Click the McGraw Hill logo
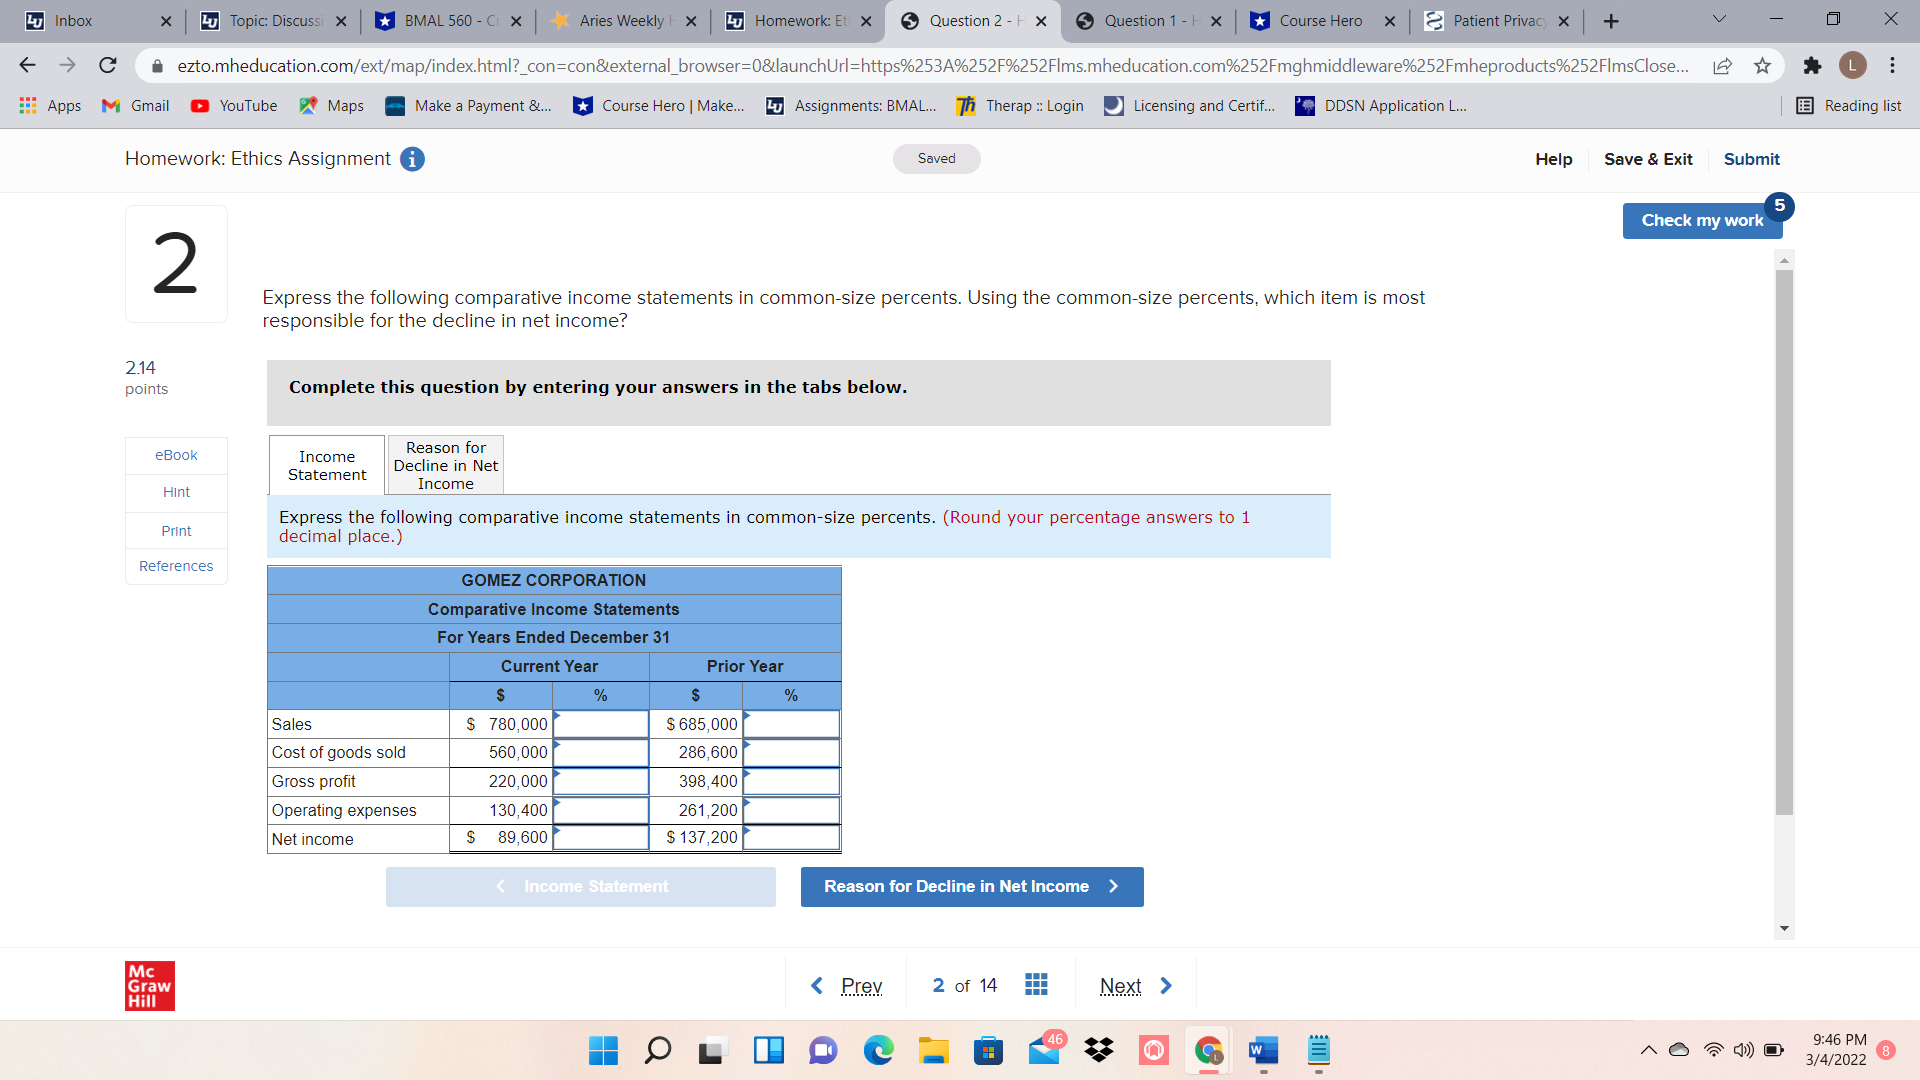This screenshot has width=1920, height=1080. 150,986
